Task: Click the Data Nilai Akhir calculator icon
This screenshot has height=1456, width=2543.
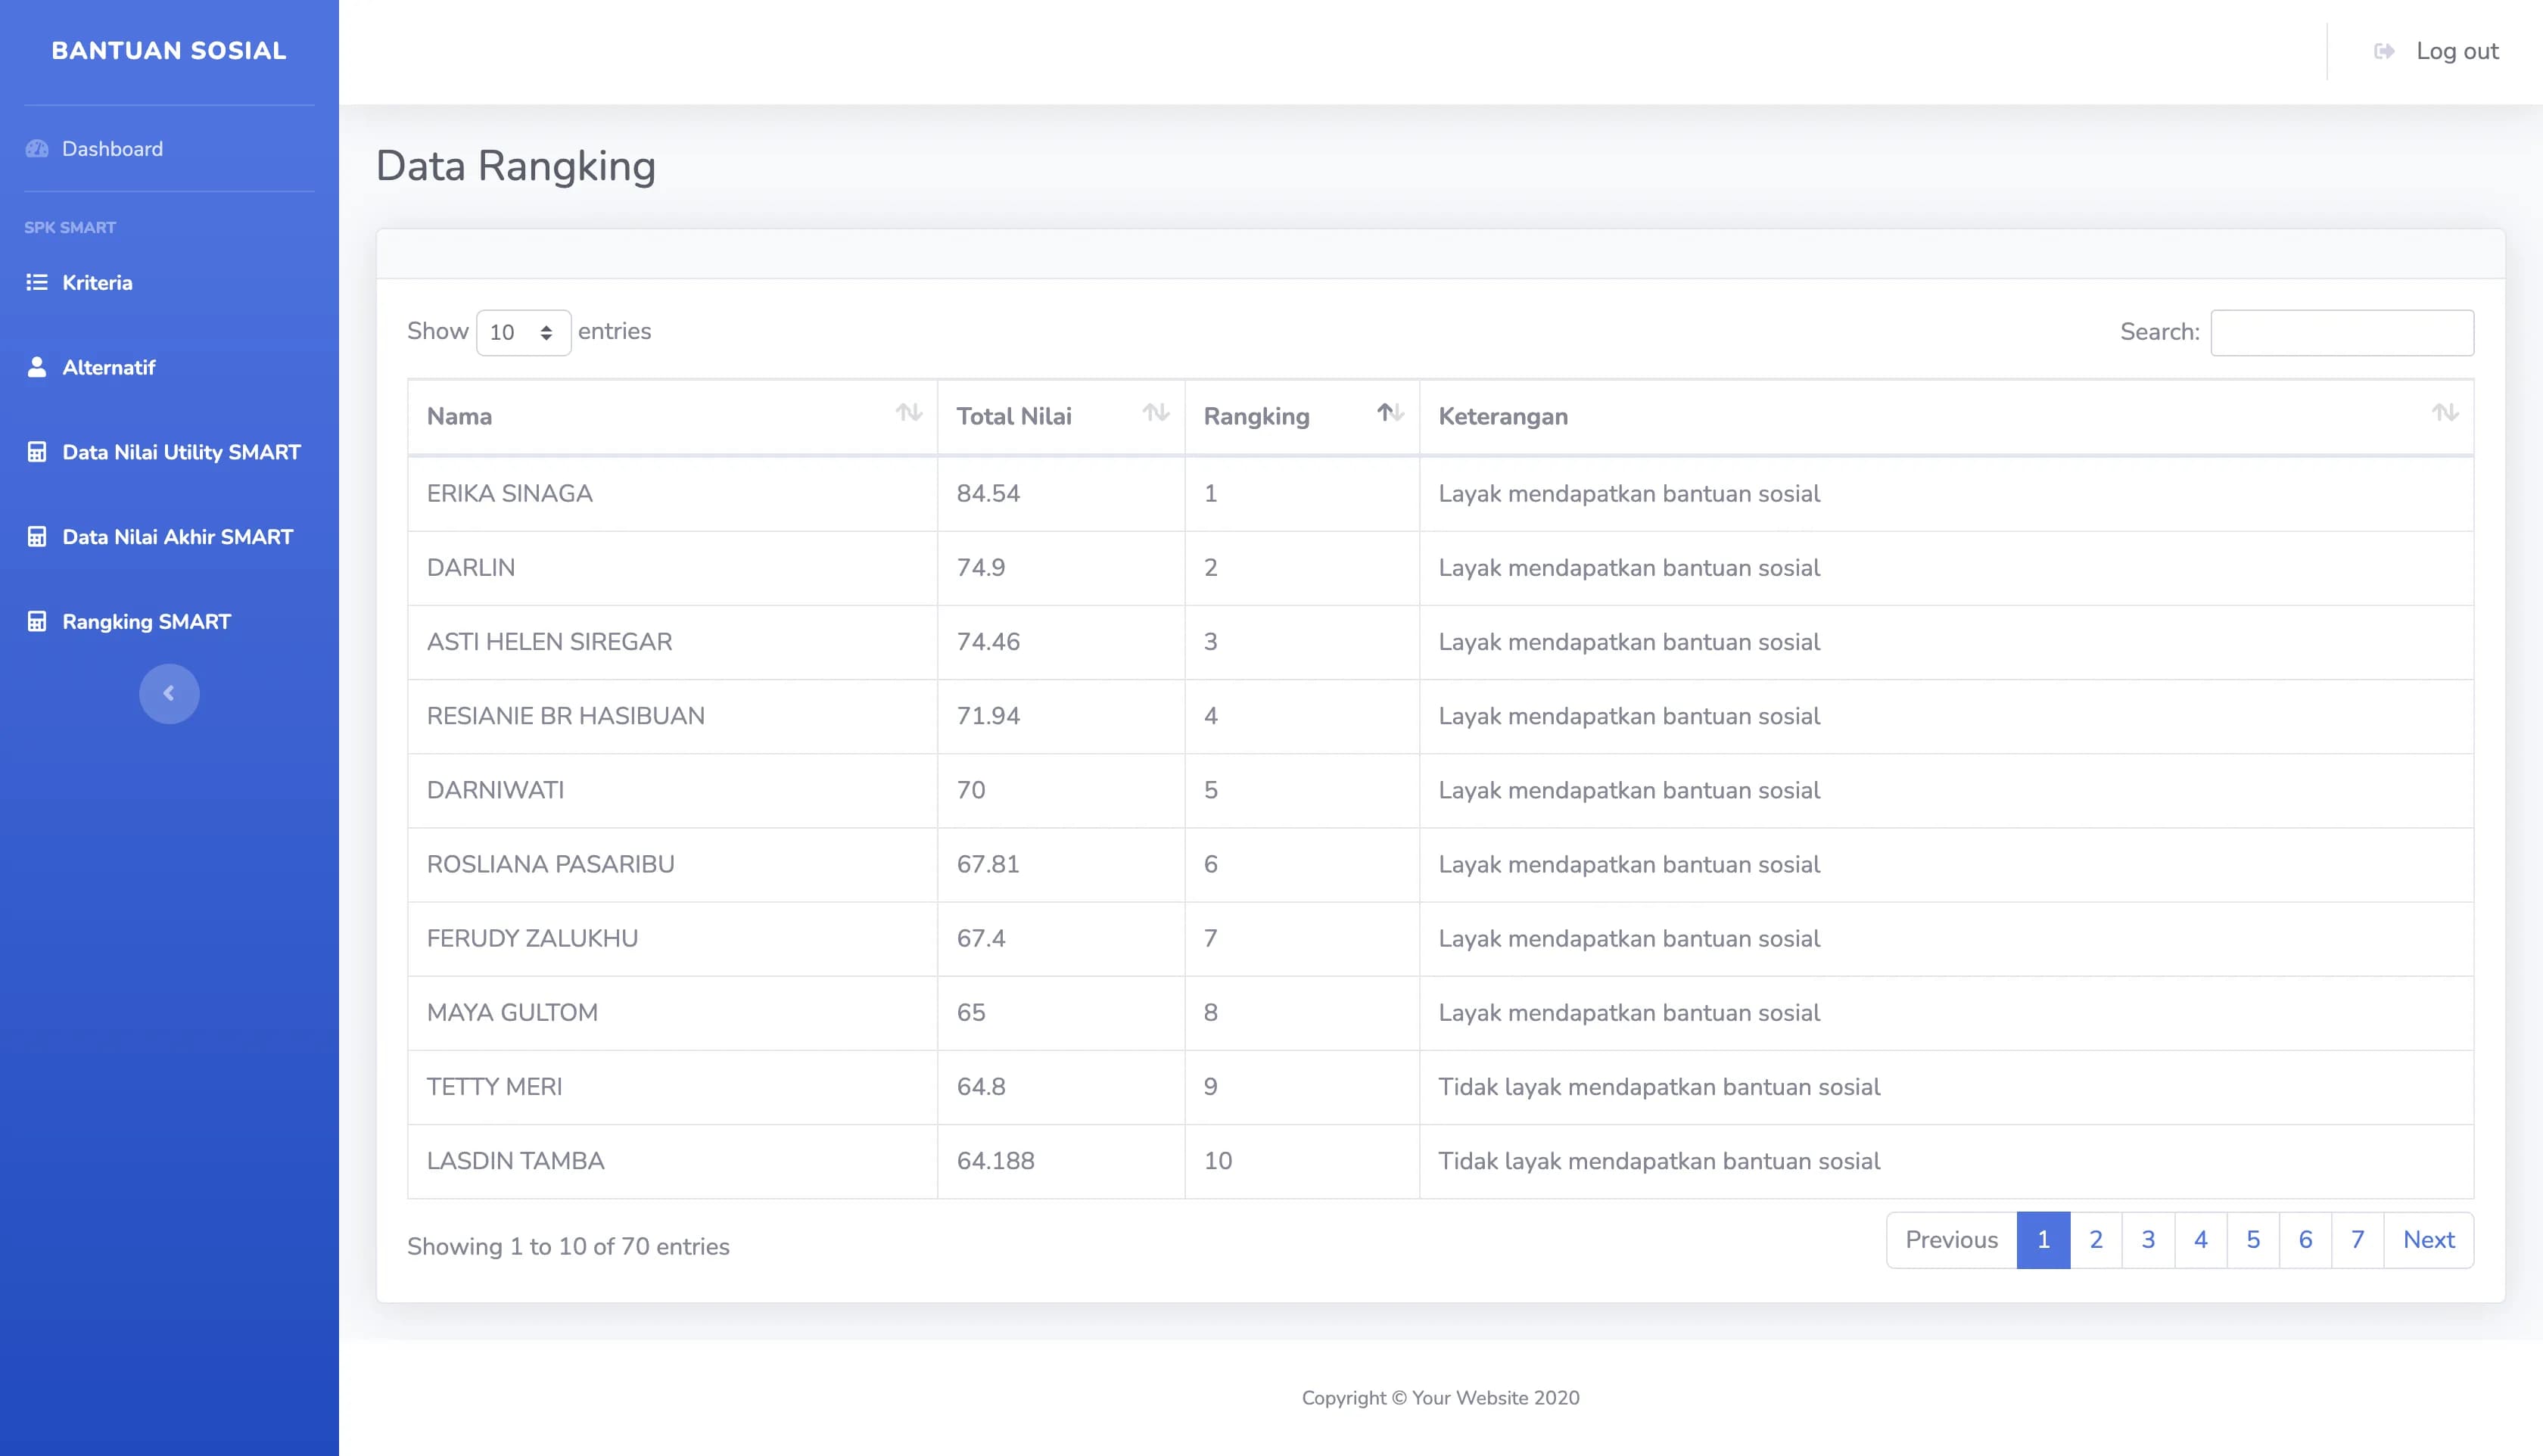Action: (x=37, y=537)
